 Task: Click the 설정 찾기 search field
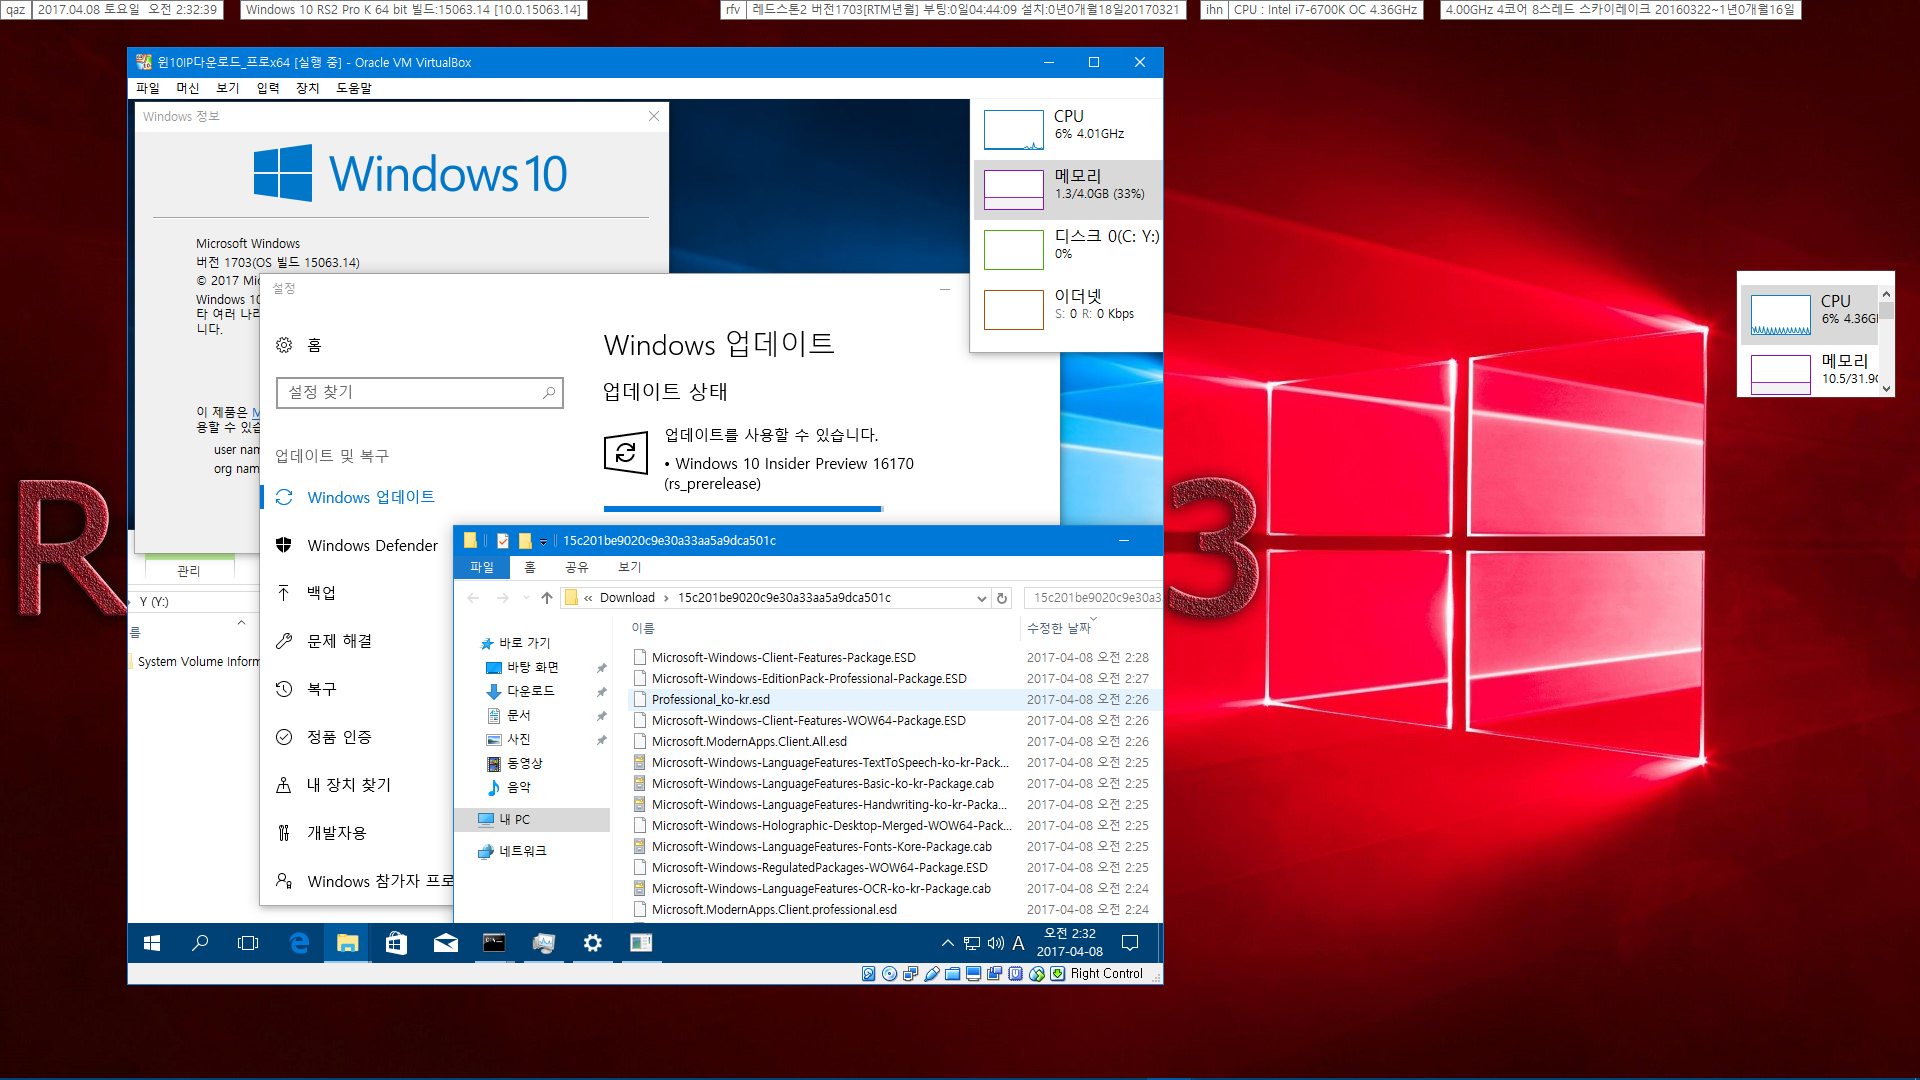[419, 393]
